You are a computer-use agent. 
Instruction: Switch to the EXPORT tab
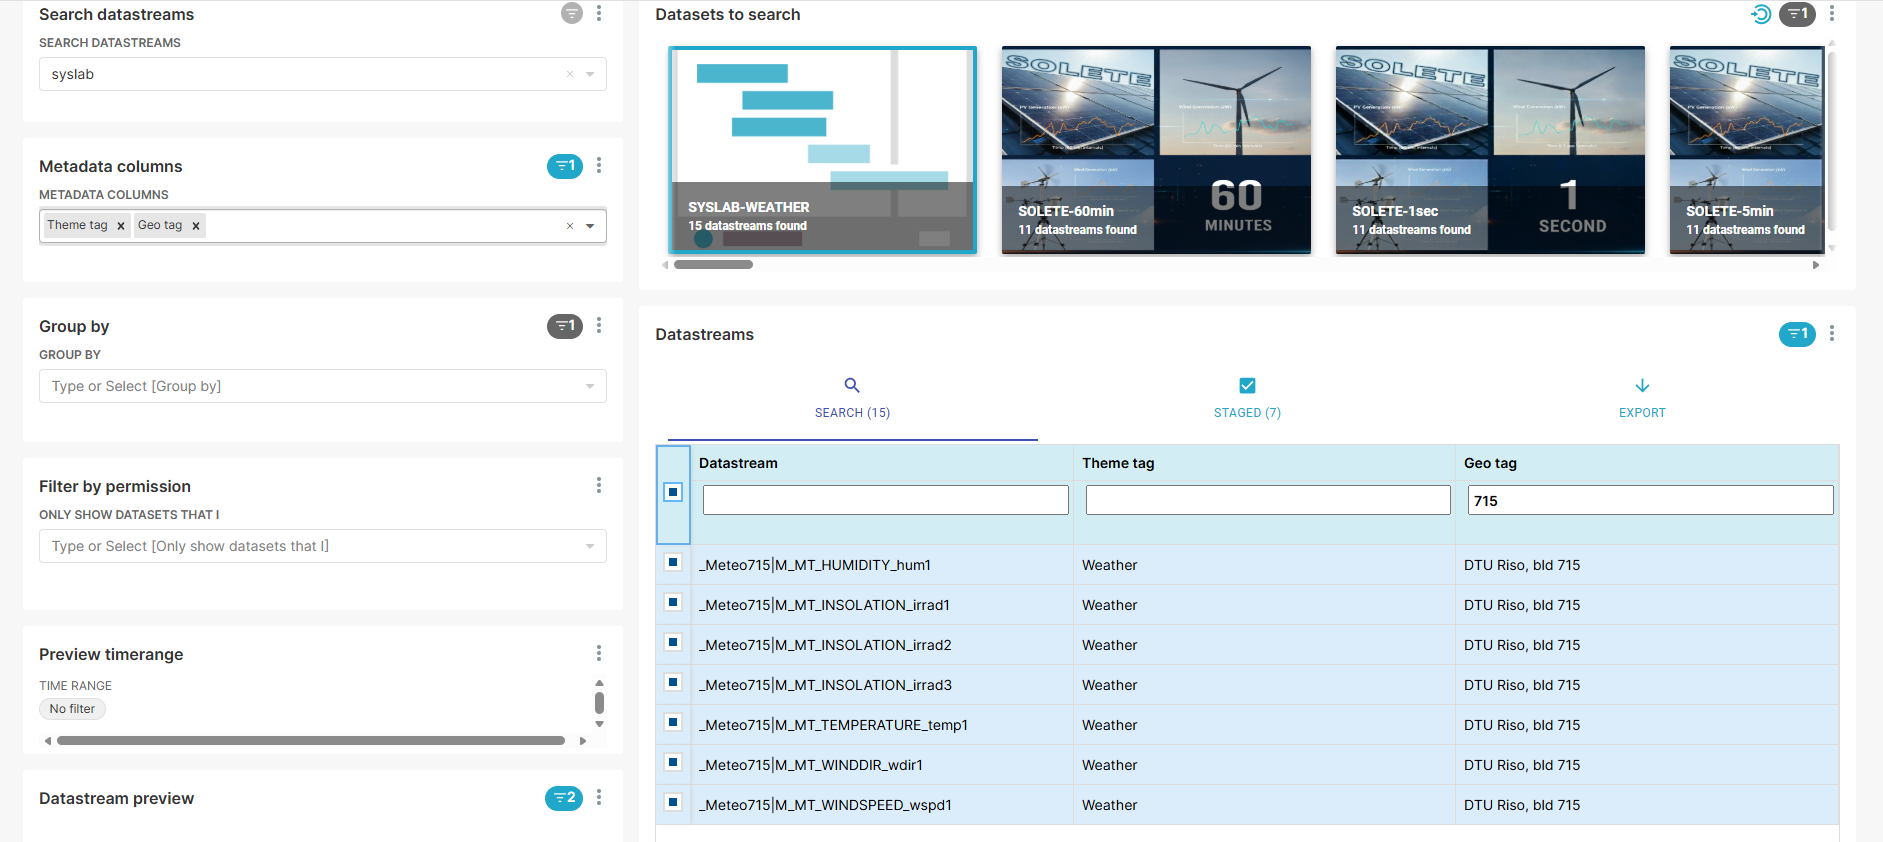point(1641,398)
